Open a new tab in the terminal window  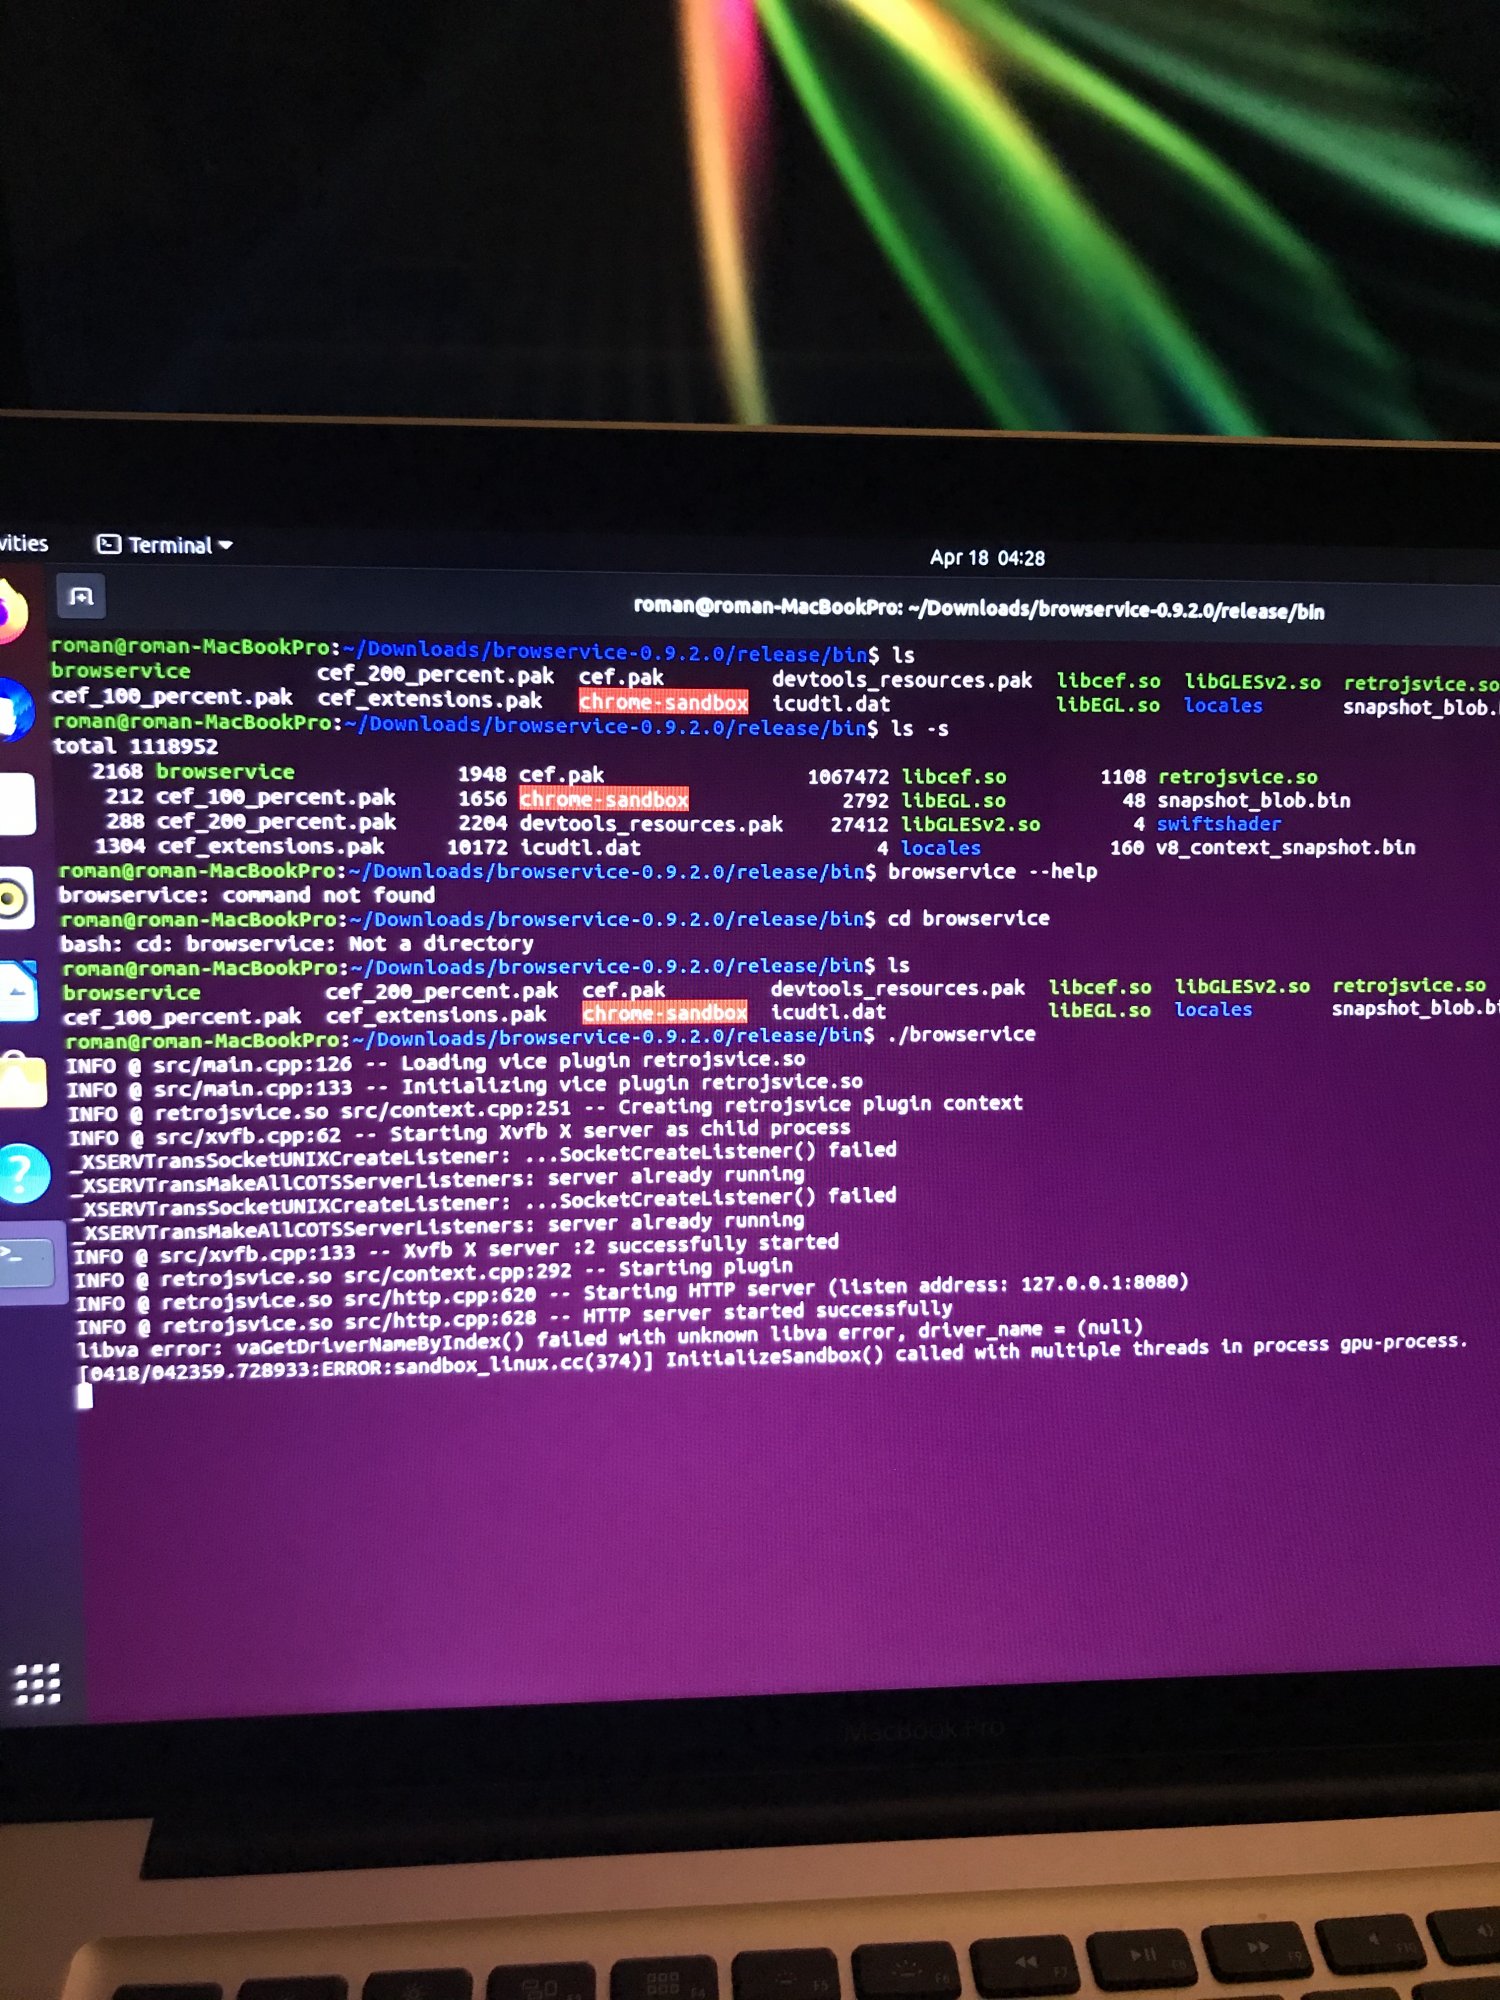[x=81, y=597]
